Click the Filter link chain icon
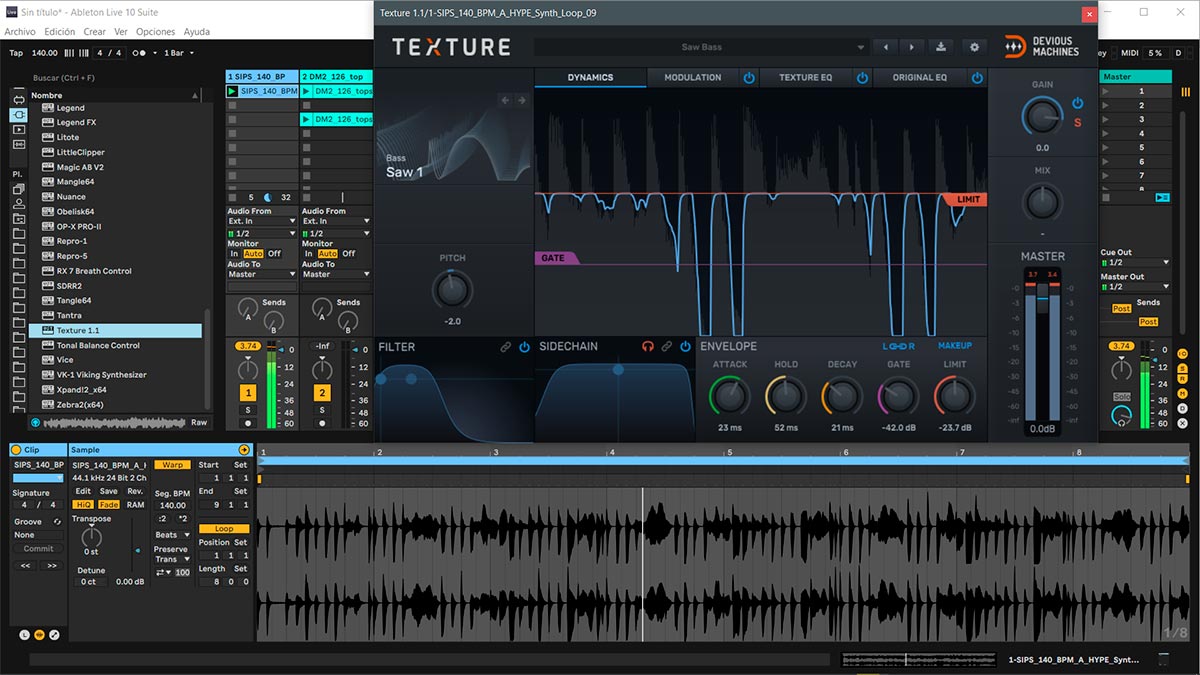 click(x=506, y=347)
